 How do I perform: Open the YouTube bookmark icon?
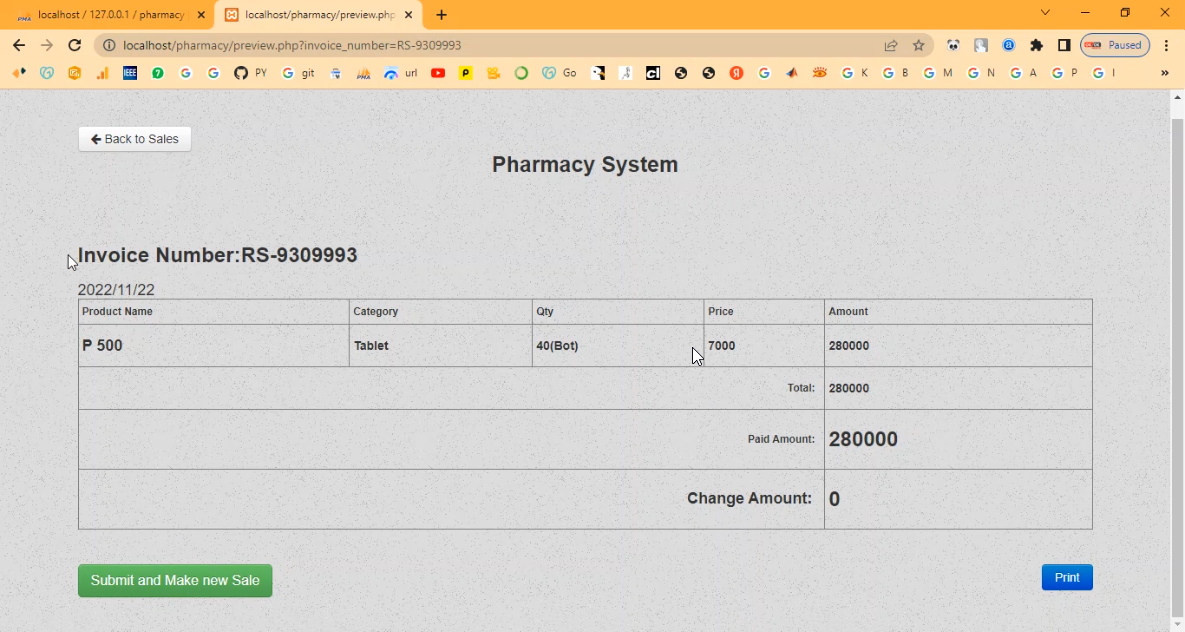437,73
